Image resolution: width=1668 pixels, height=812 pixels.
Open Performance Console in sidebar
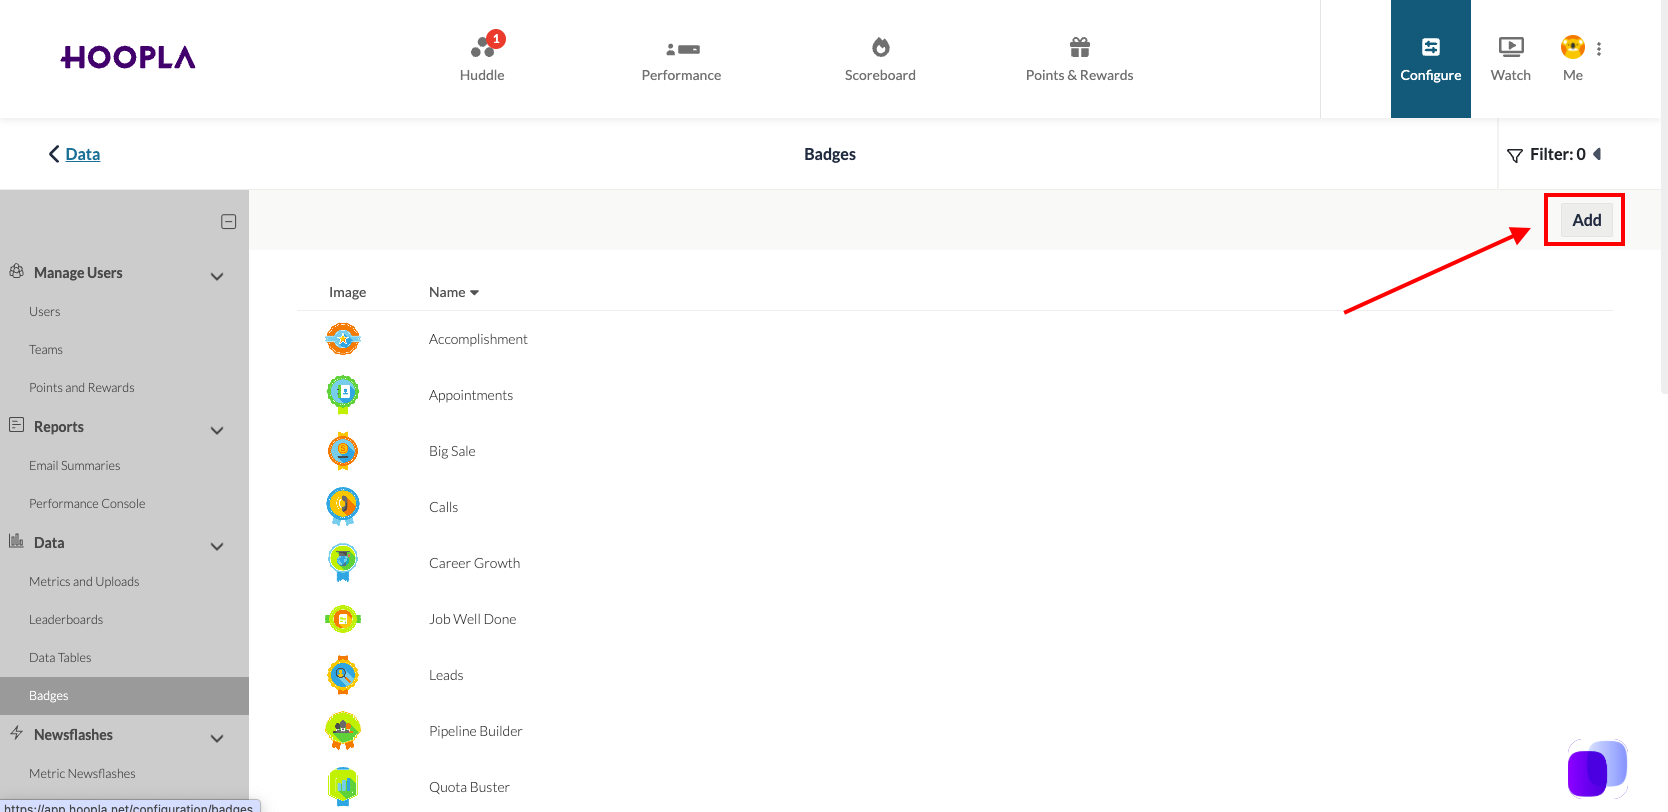click(87, 504)
